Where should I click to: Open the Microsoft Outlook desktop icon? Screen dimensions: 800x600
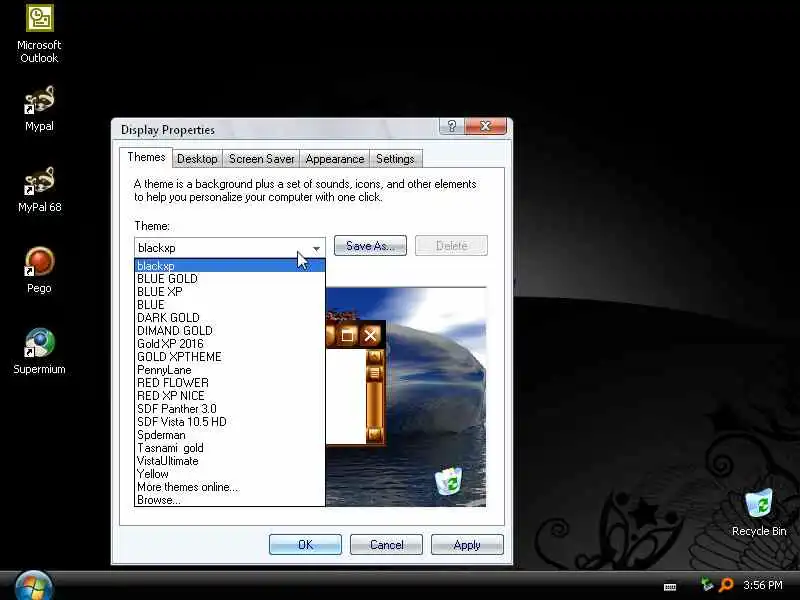(x=39, y=34)
